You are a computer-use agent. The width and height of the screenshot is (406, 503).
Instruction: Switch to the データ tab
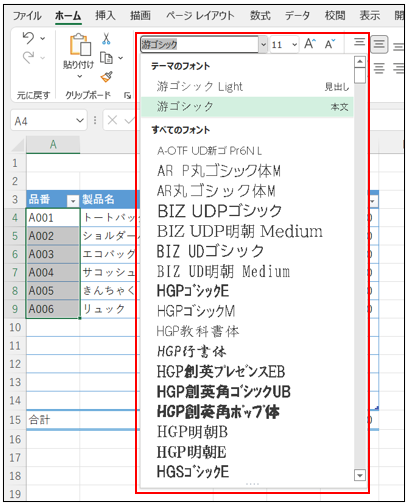(297, 15)
